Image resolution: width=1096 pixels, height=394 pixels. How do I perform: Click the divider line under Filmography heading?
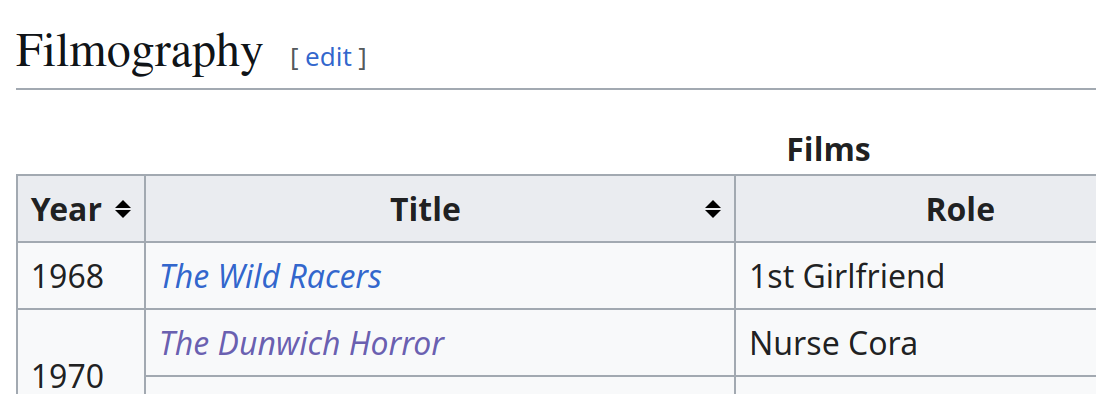556,89
